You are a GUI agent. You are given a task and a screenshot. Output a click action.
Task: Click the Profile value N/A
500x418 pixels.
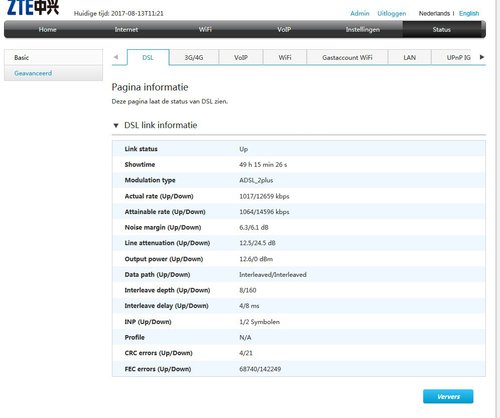pyautogui.click(x=245, y=337)
